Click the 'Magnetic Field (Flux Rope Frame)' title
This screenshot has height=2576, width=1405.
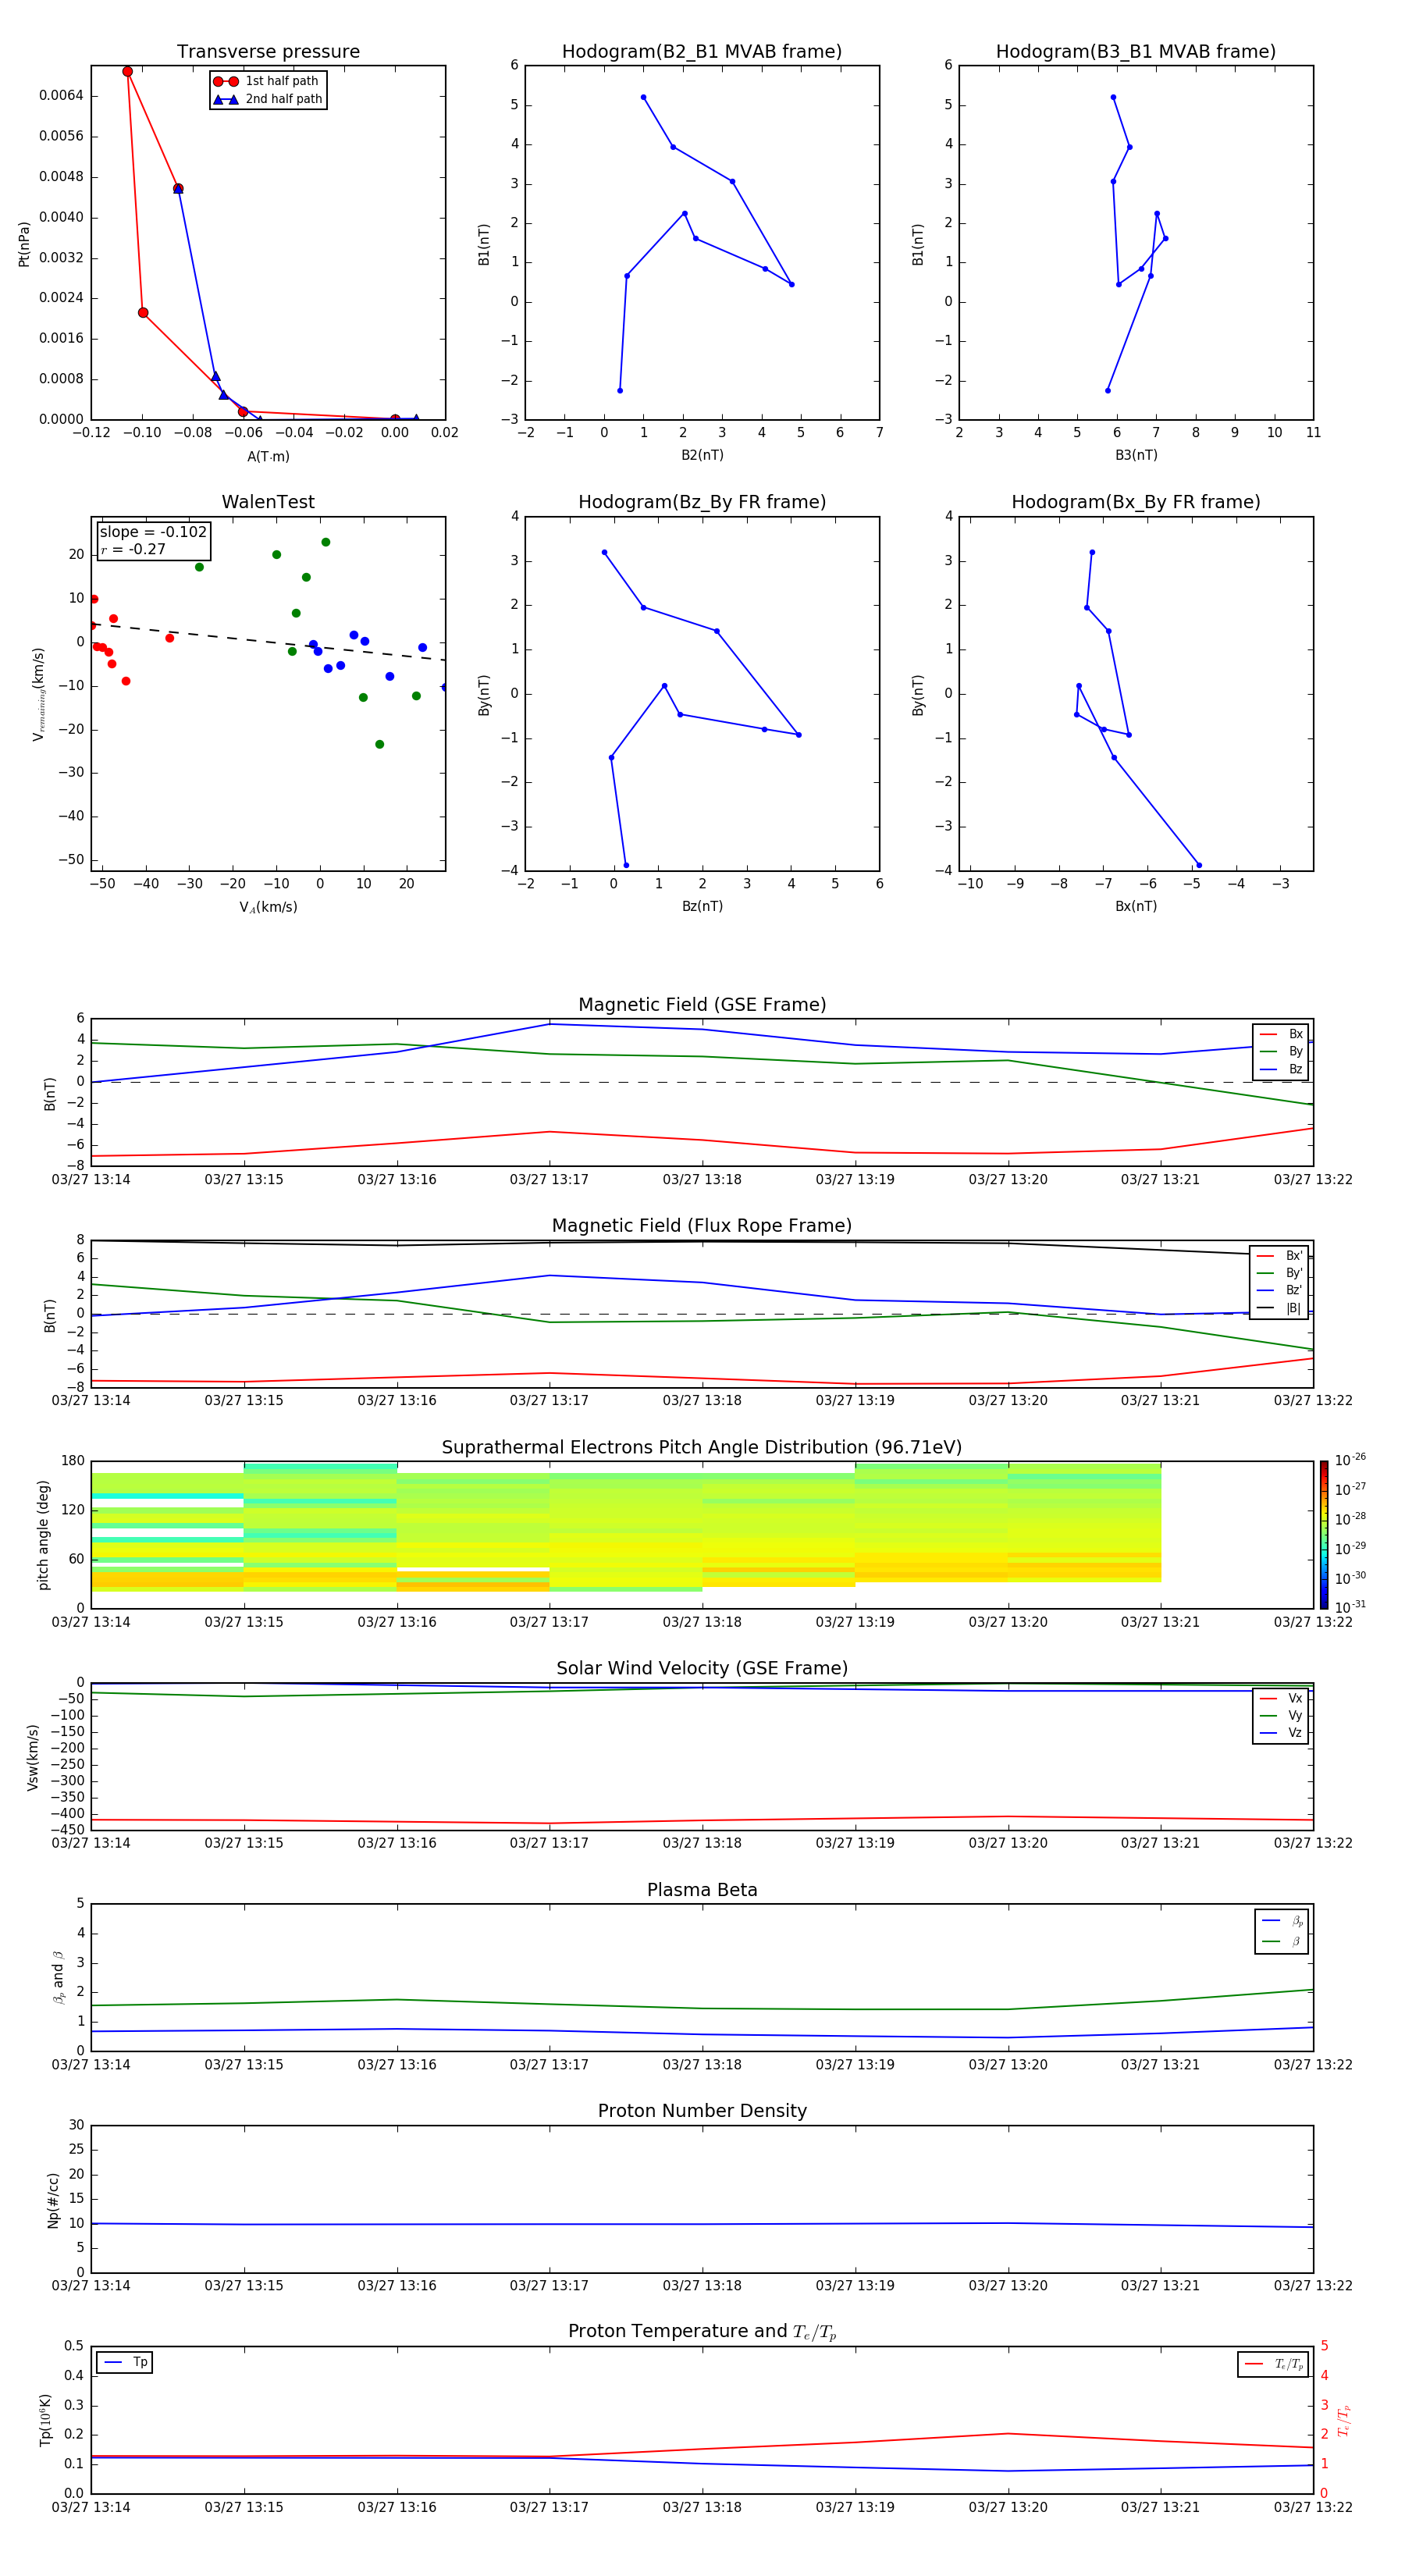click(702, 1226)
